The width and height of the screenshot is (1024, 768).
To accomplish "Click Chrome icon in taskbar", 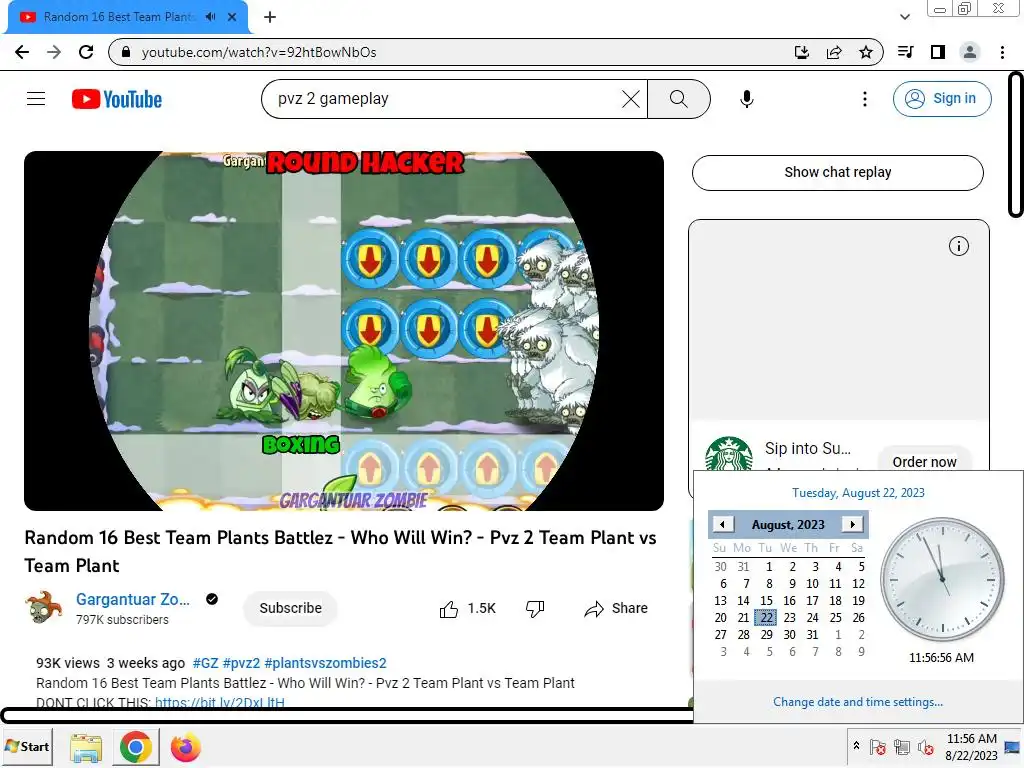I will 136,748.
